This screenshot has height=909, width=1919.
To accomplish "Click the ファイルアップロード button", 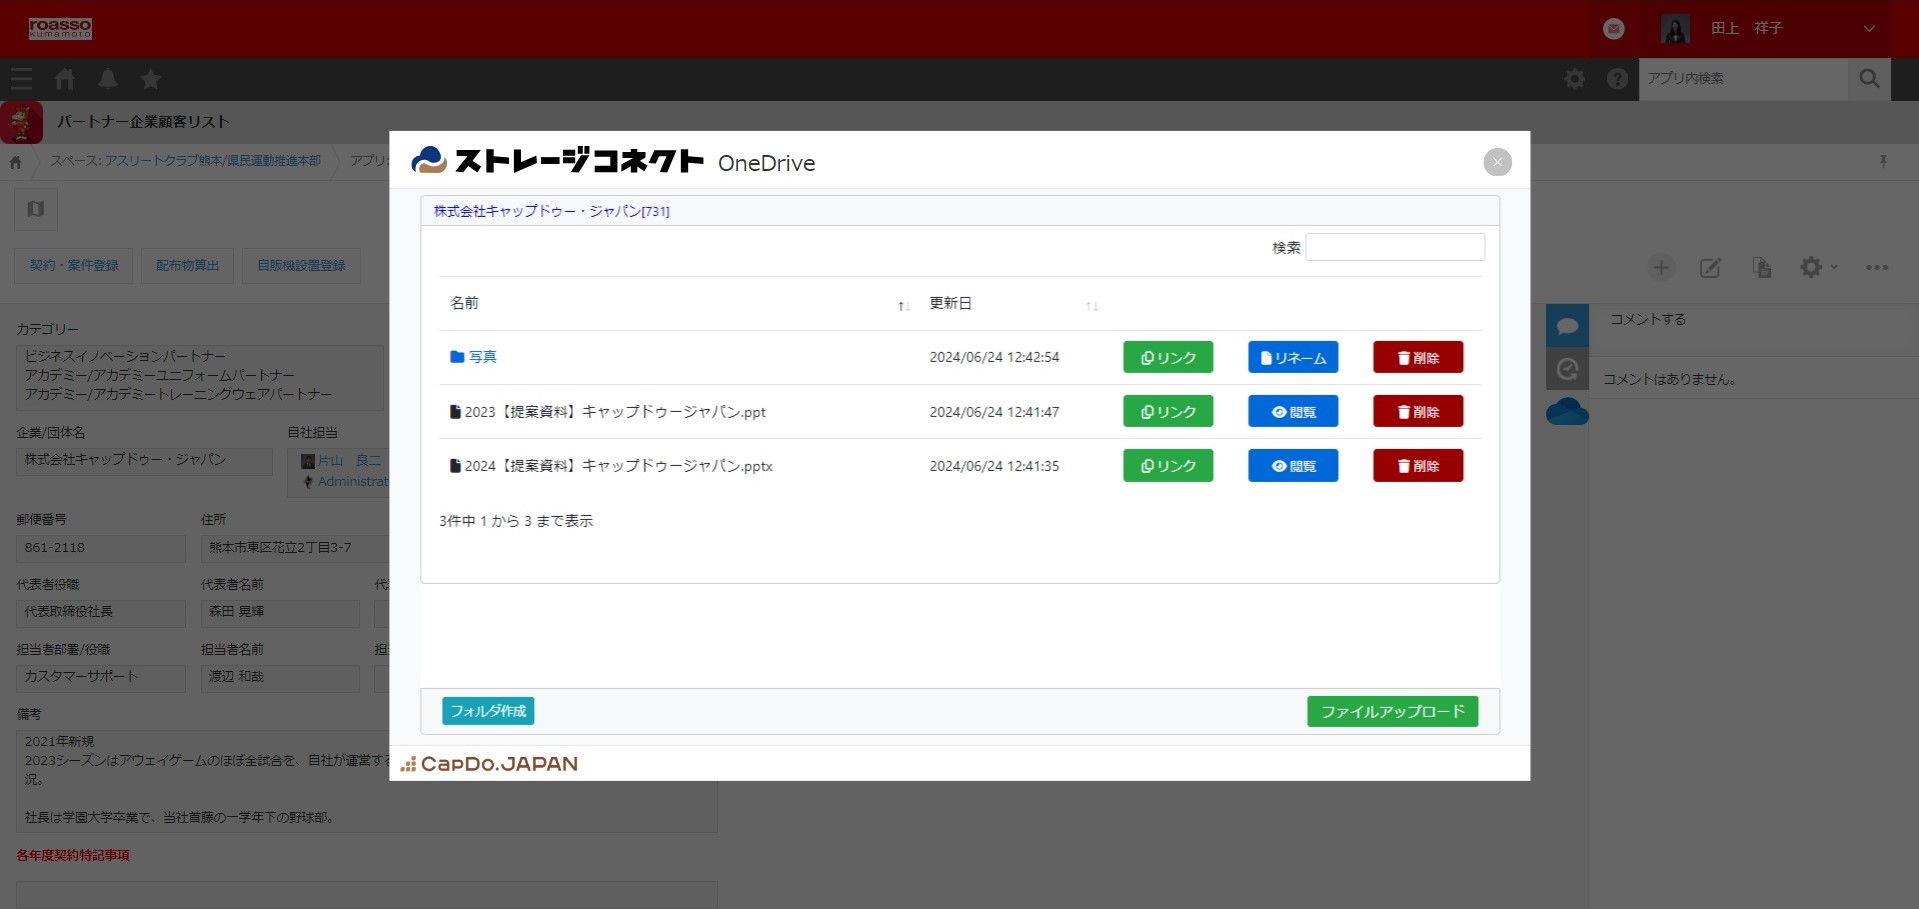I will (x=1392, y=711).
